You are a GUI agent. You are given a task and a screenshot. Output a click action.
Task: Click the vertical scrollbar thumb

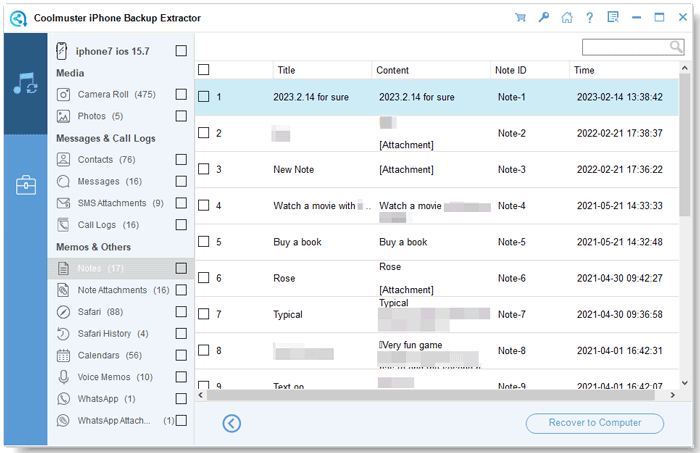685,145
